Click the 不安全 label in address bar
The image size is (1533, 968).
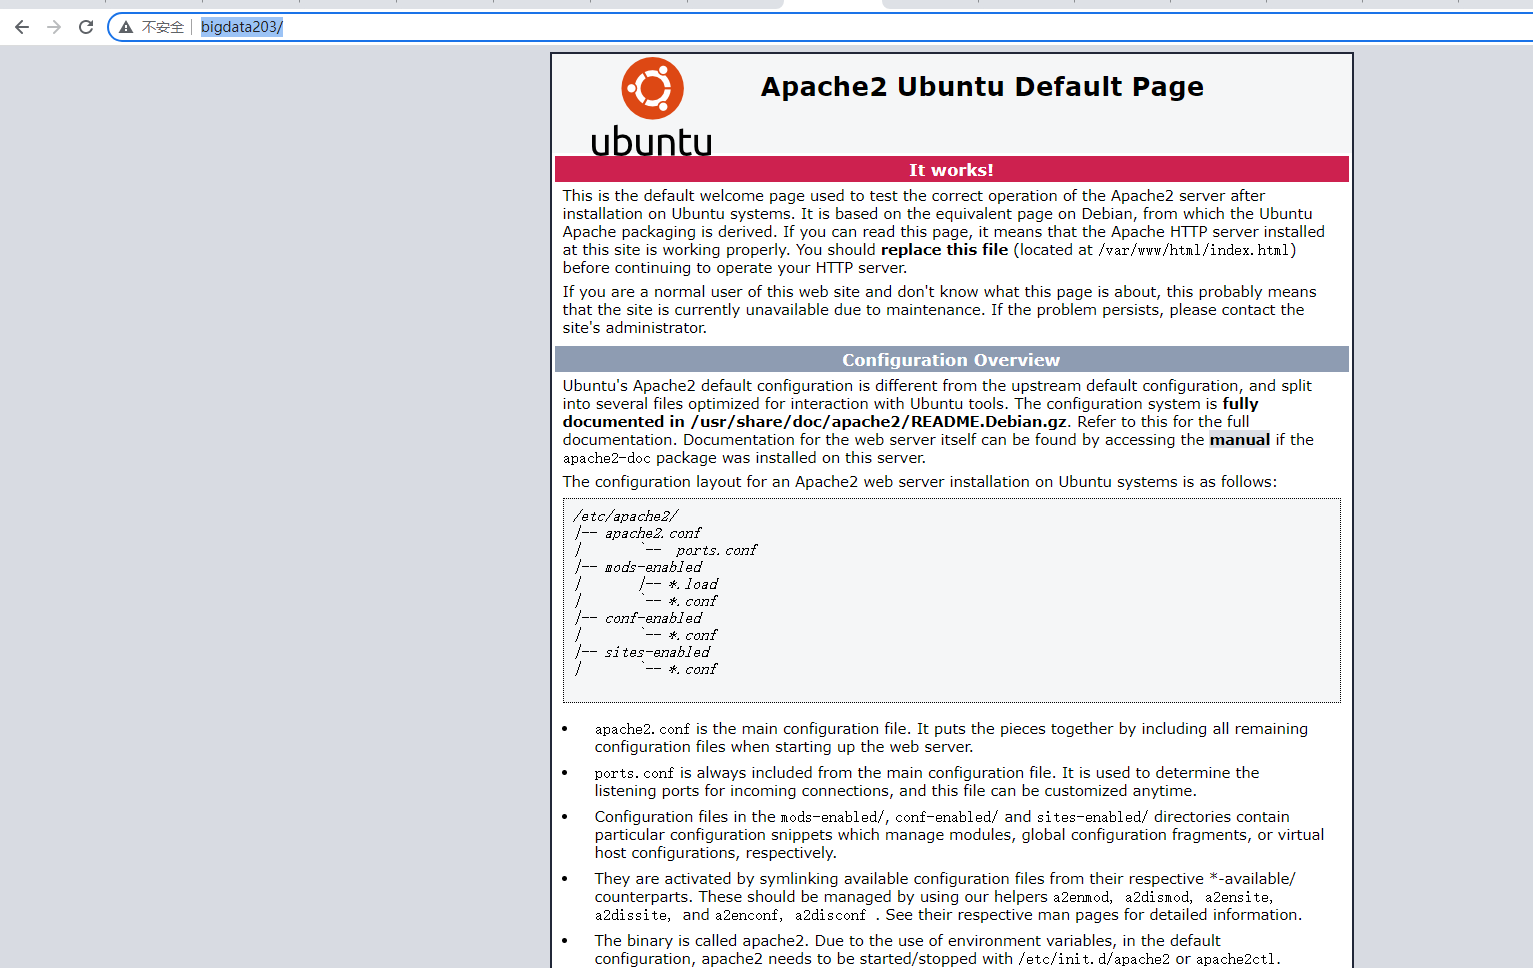(x=163, y=27)
